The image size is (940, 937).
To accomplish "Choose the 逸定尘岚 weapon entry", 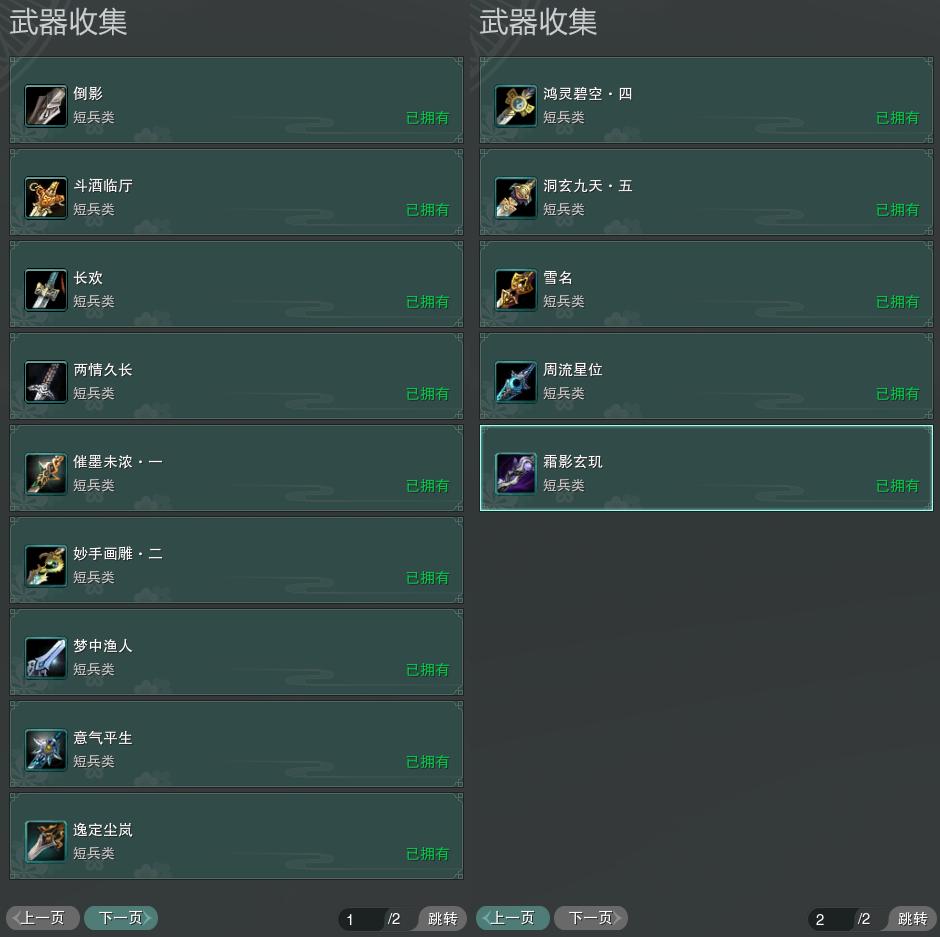I will [x=236, y=836].
